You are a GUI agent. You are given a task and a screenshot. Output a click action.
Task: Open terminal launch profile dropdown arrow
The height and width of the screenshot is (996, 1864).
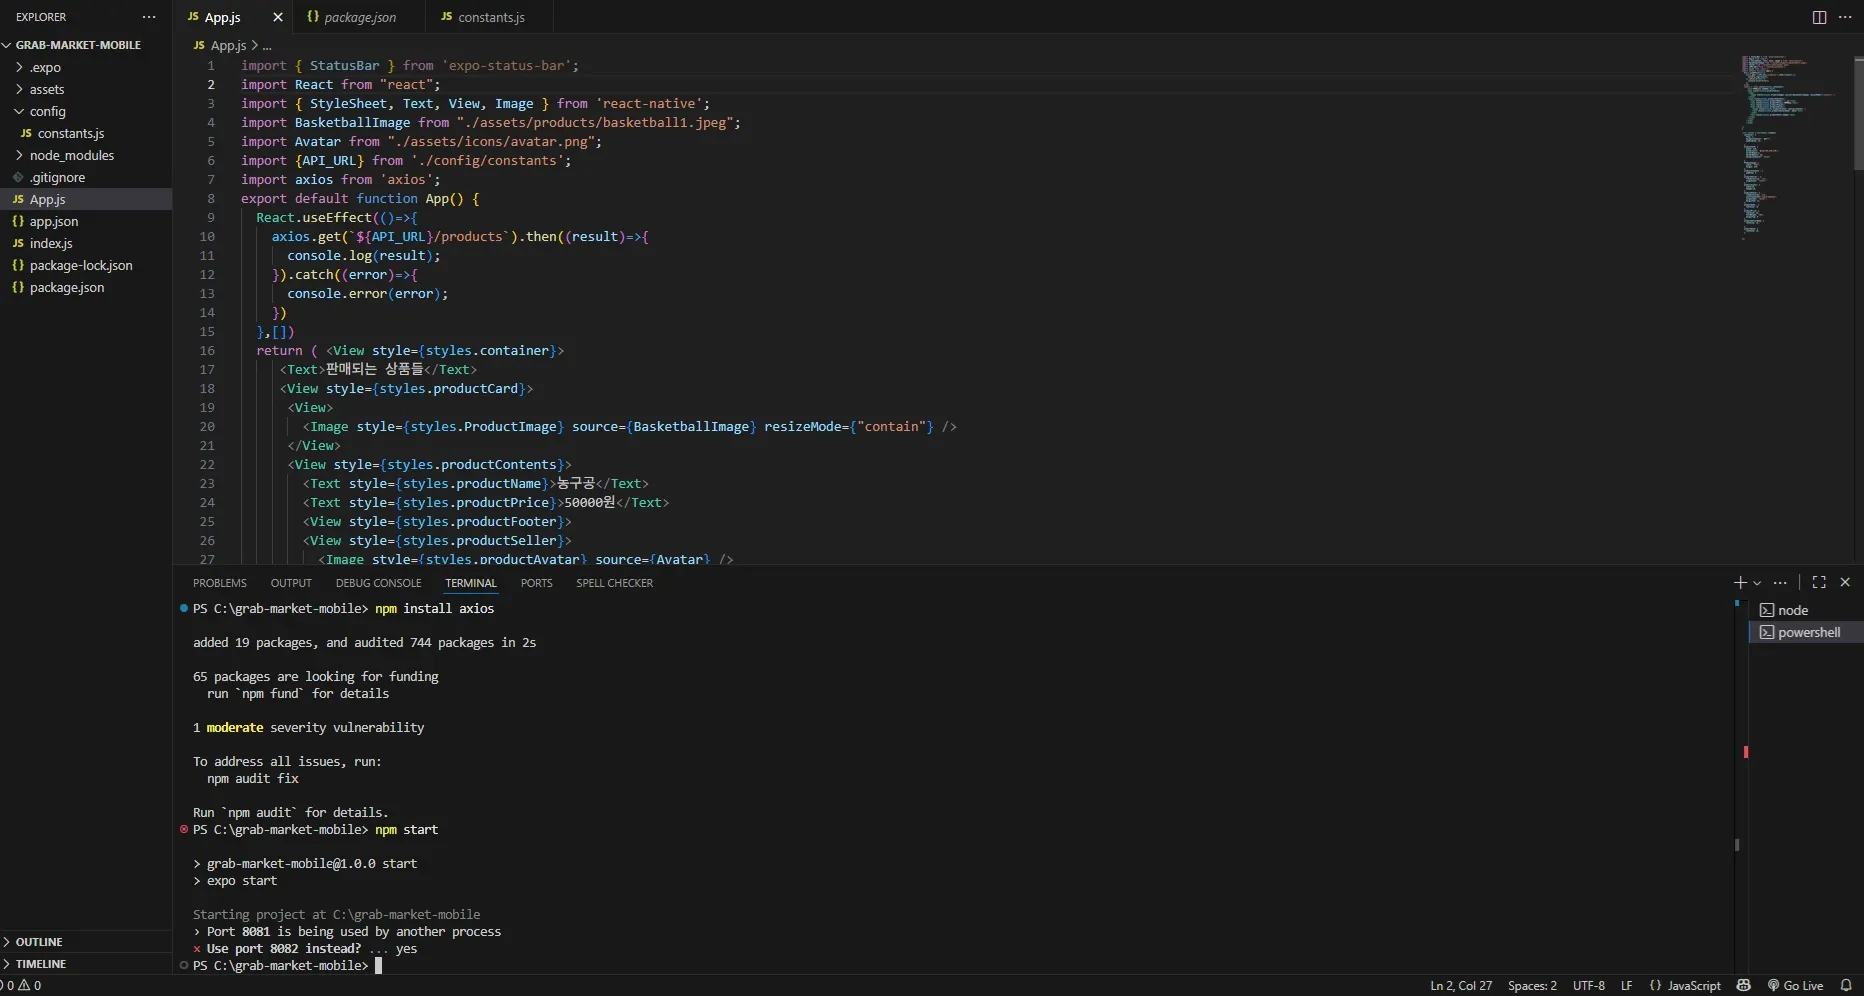click(x=1757, y=583)
